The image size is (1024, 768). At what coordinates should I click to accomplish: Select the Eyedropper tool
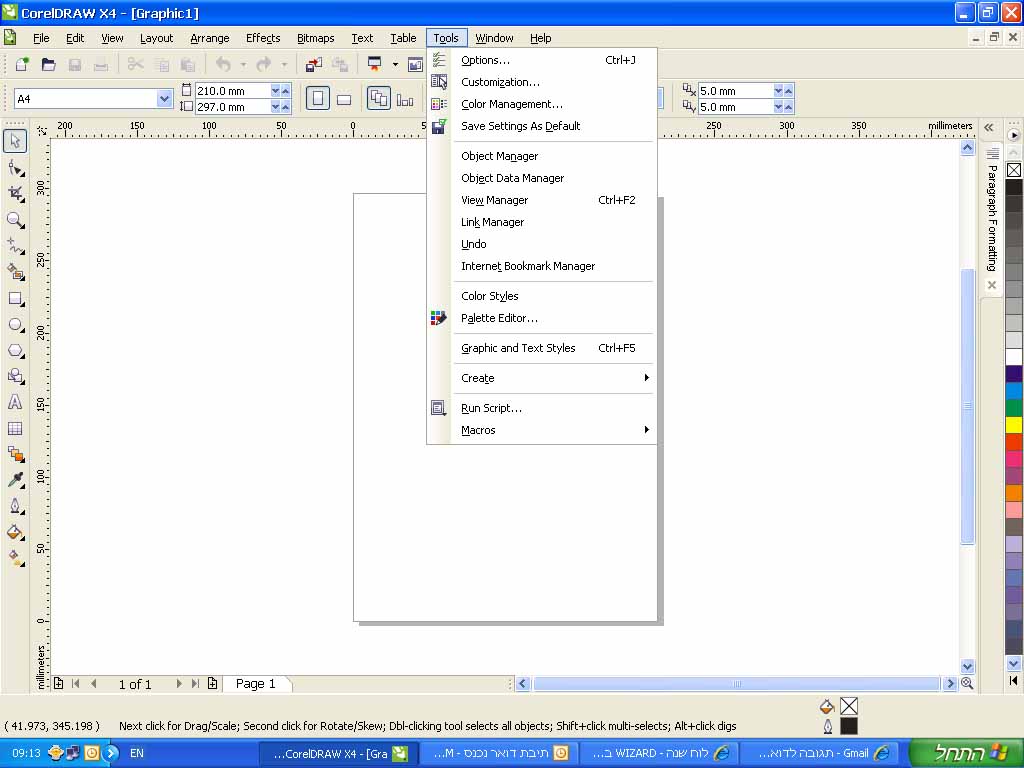click(15, 480)
